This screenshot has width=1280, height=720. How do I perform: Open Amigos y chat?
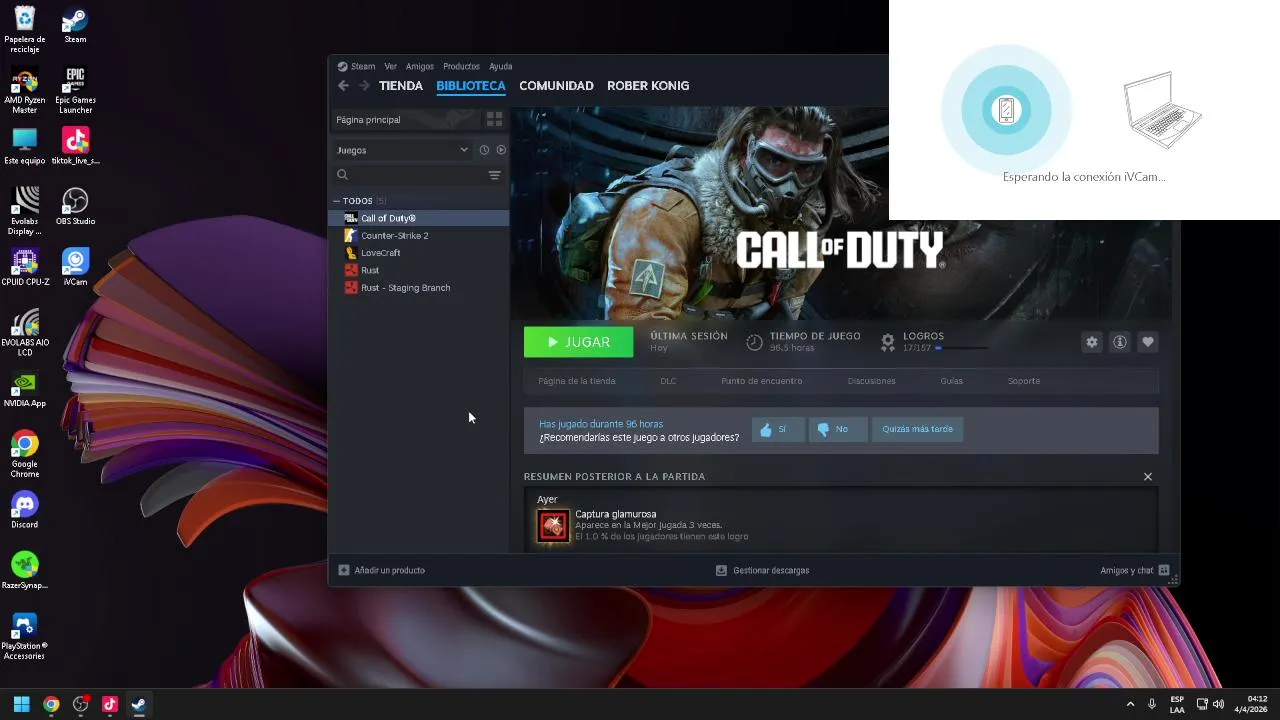click(x=1135, y=570)
